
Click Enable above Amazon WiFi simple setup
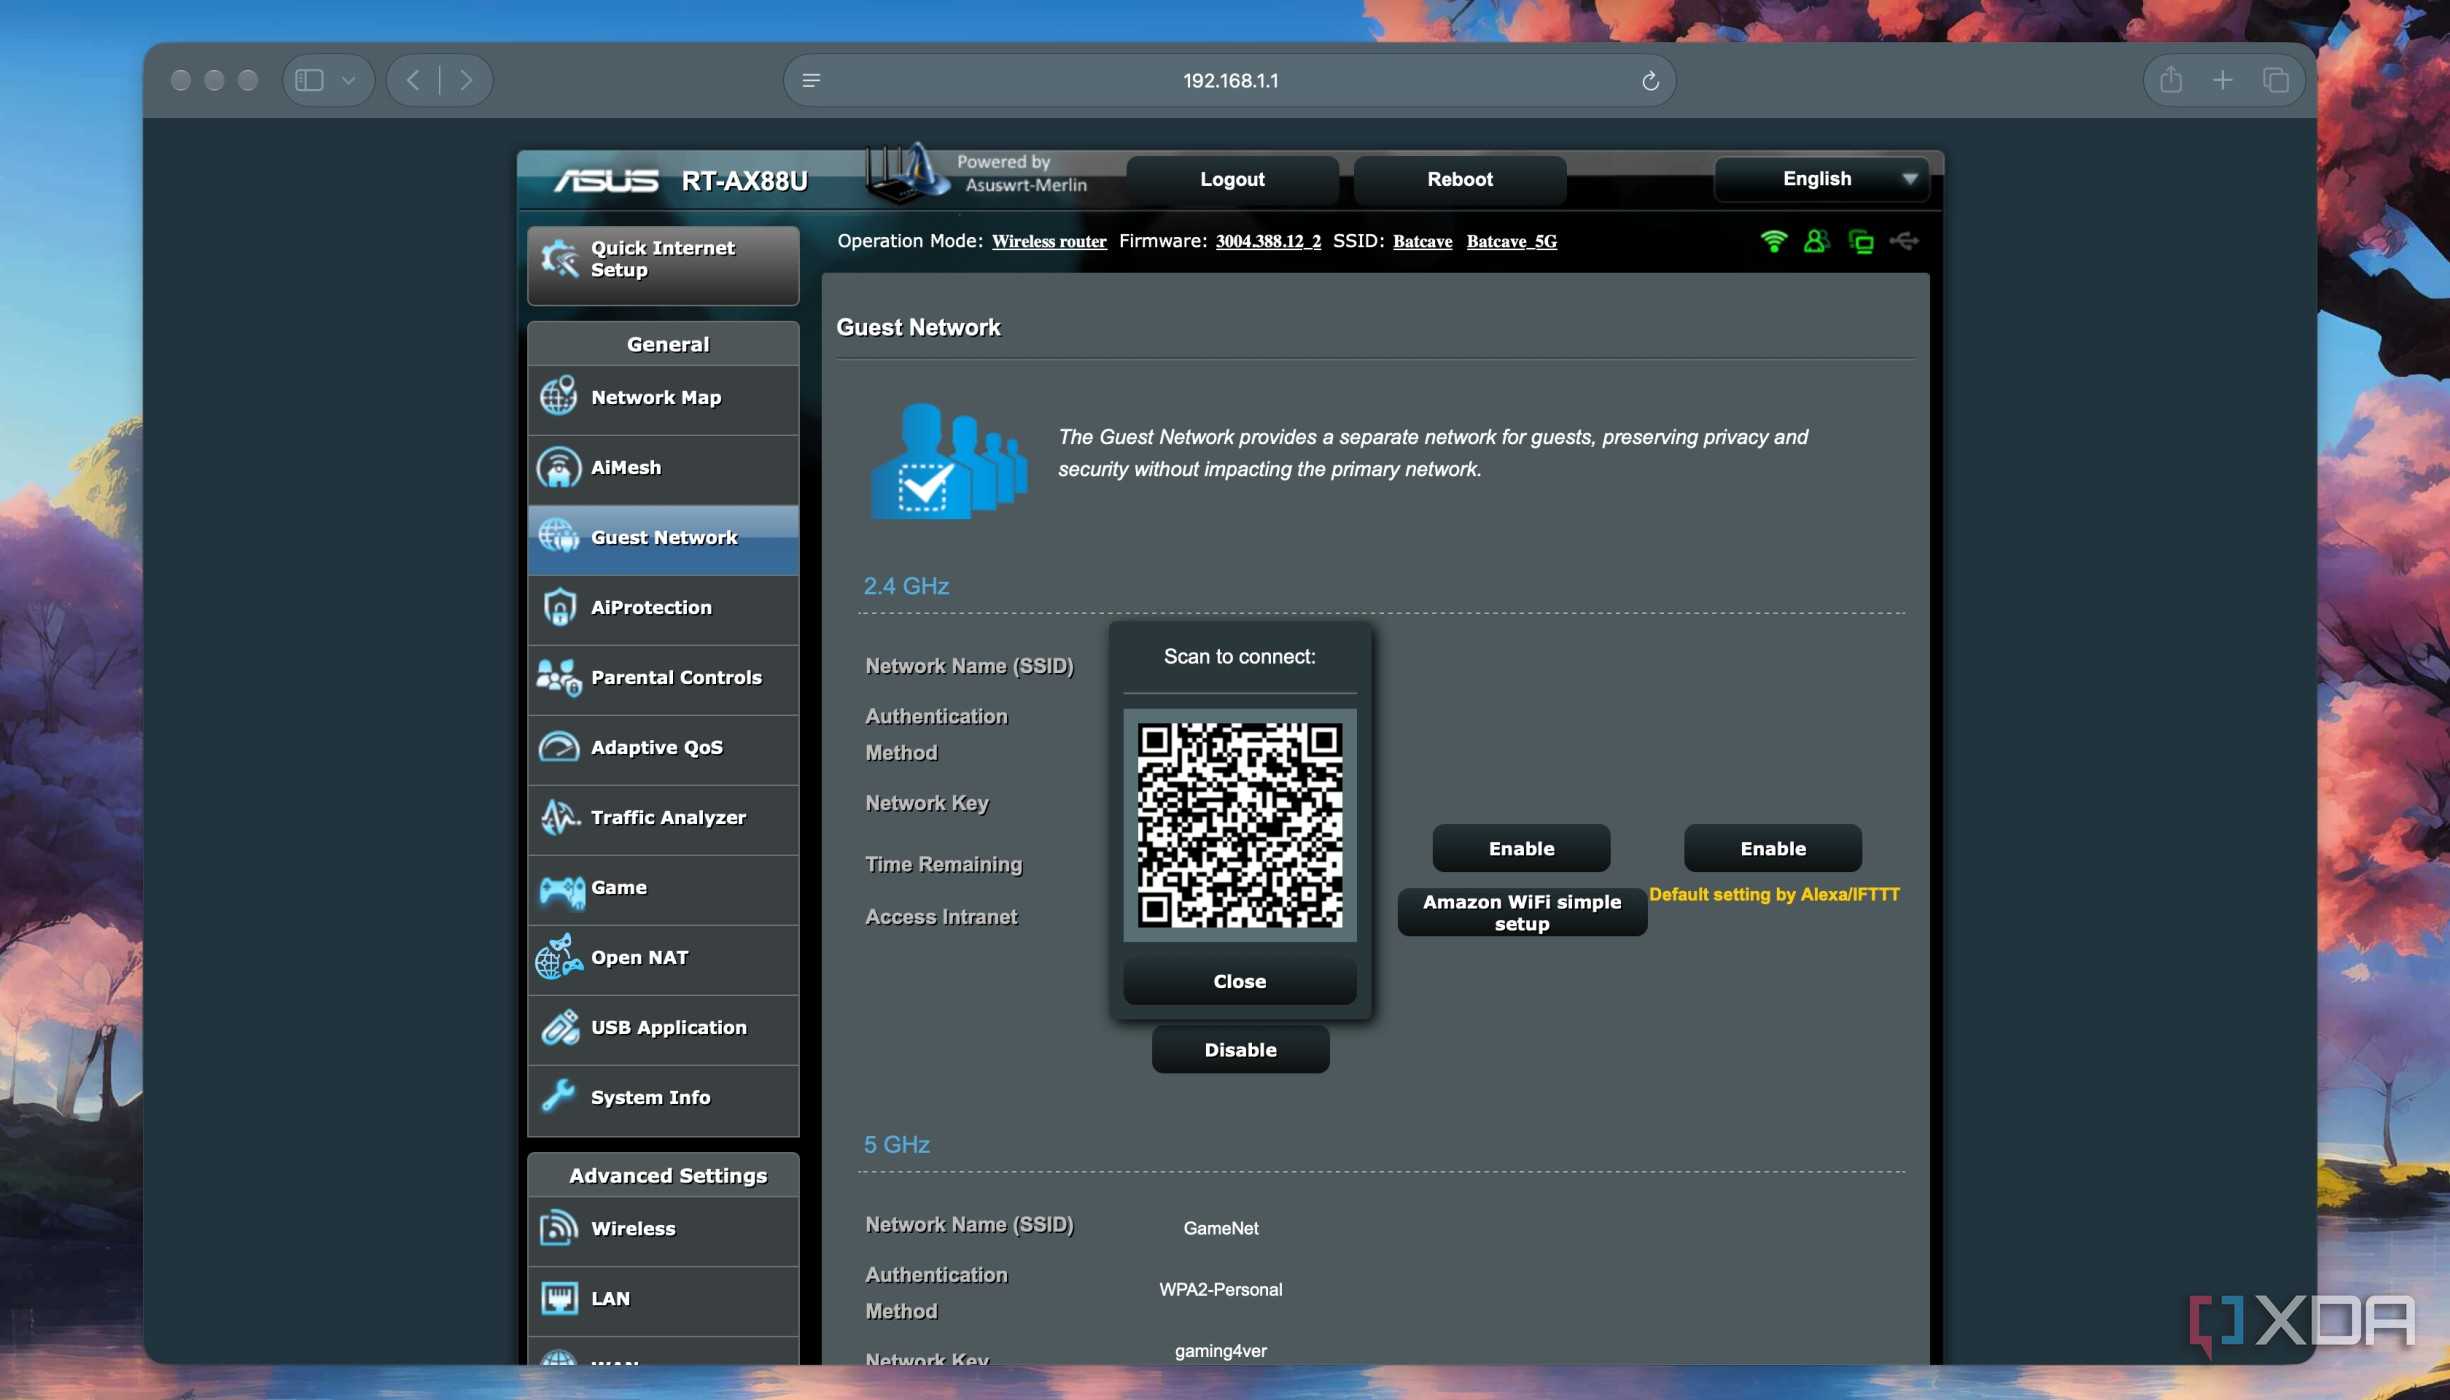pos(1521,849)
